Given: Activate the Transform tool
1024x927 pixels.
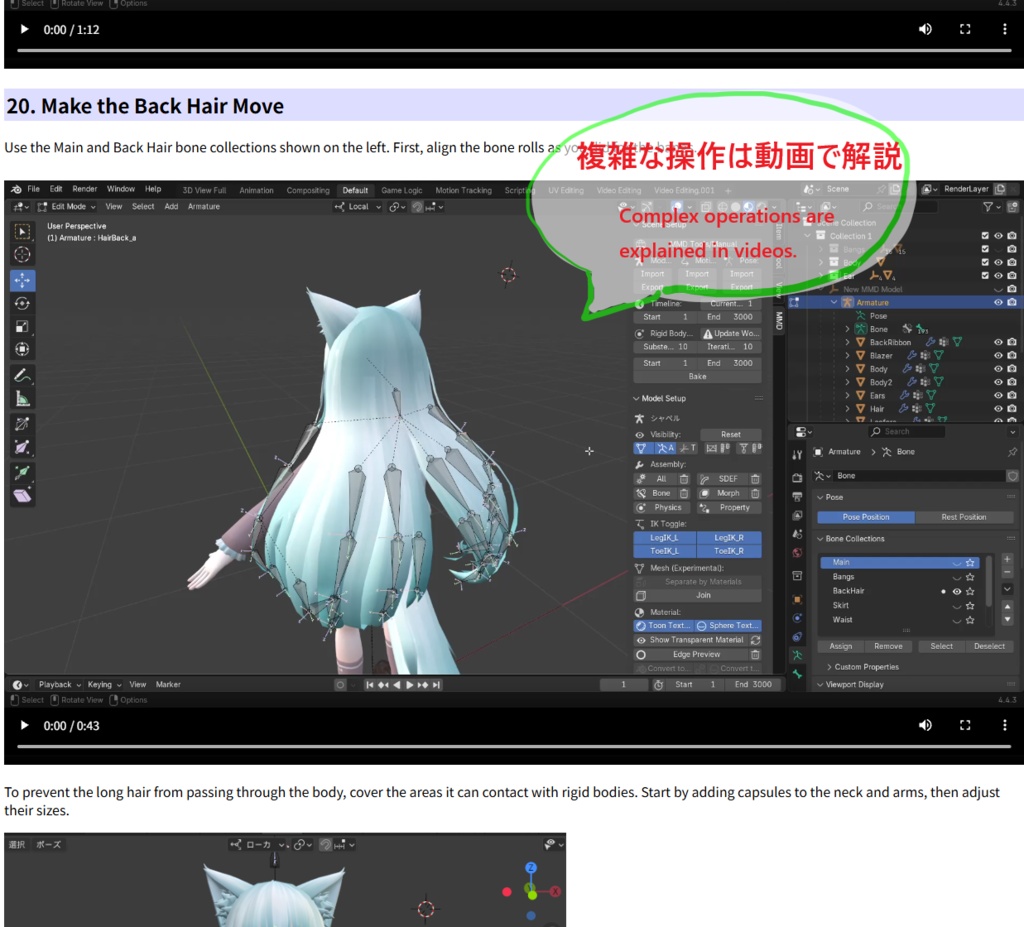Looking at the screenshot, I should [22, 349].
